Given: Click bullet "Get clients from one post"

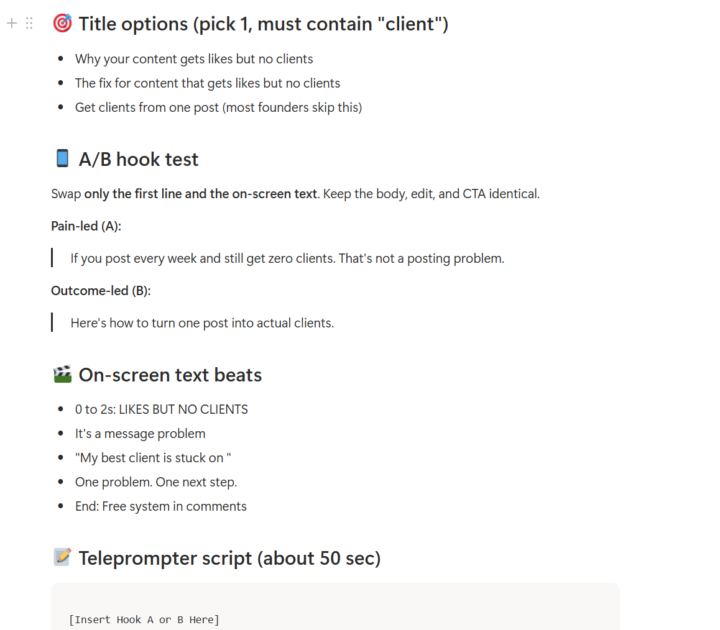Looking at the screenshot, I should (x=219, y=107).
